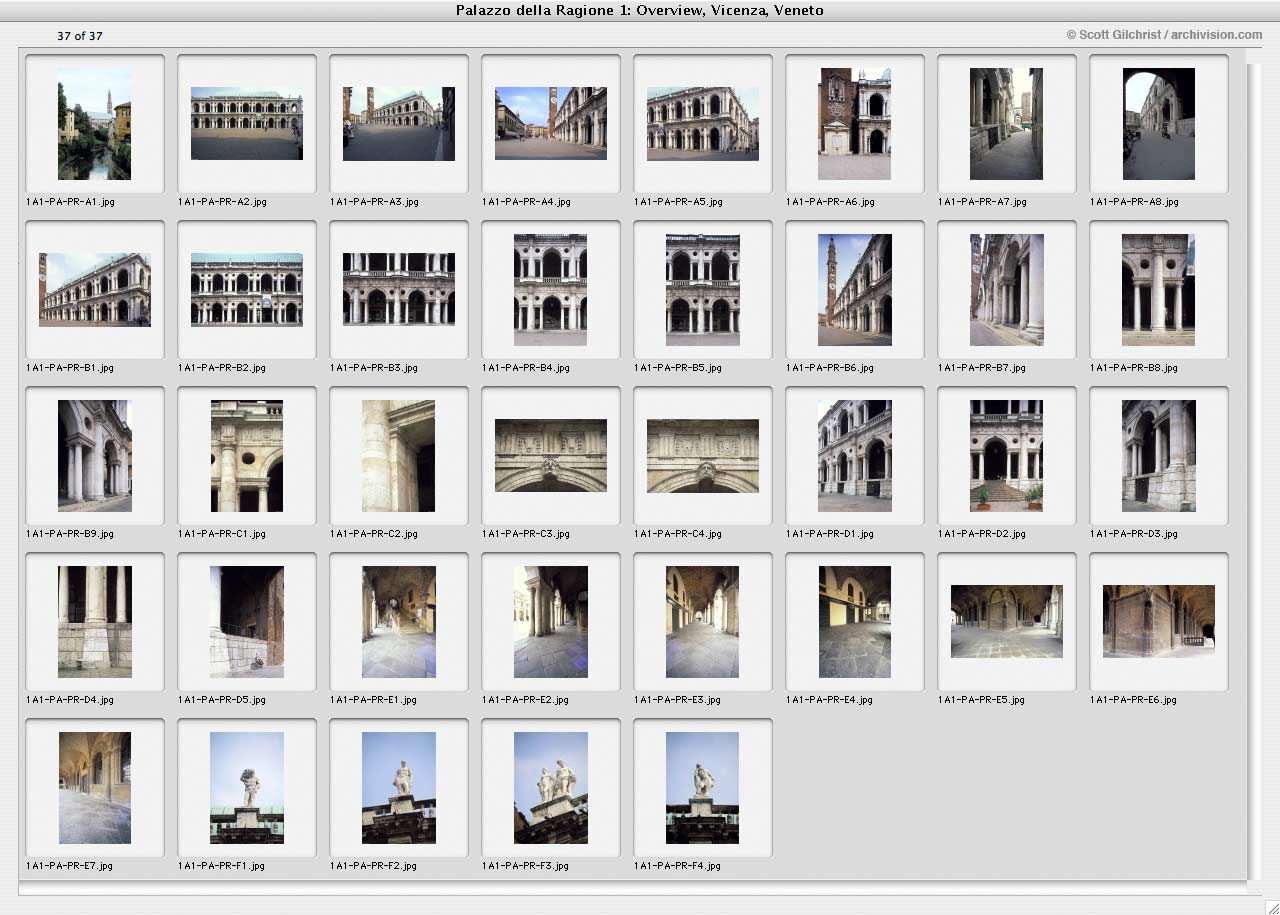Choose thumbnail 1A1-PA-PR-E6.jpg
1280x915 pixels.
(x=1159, y=622)
